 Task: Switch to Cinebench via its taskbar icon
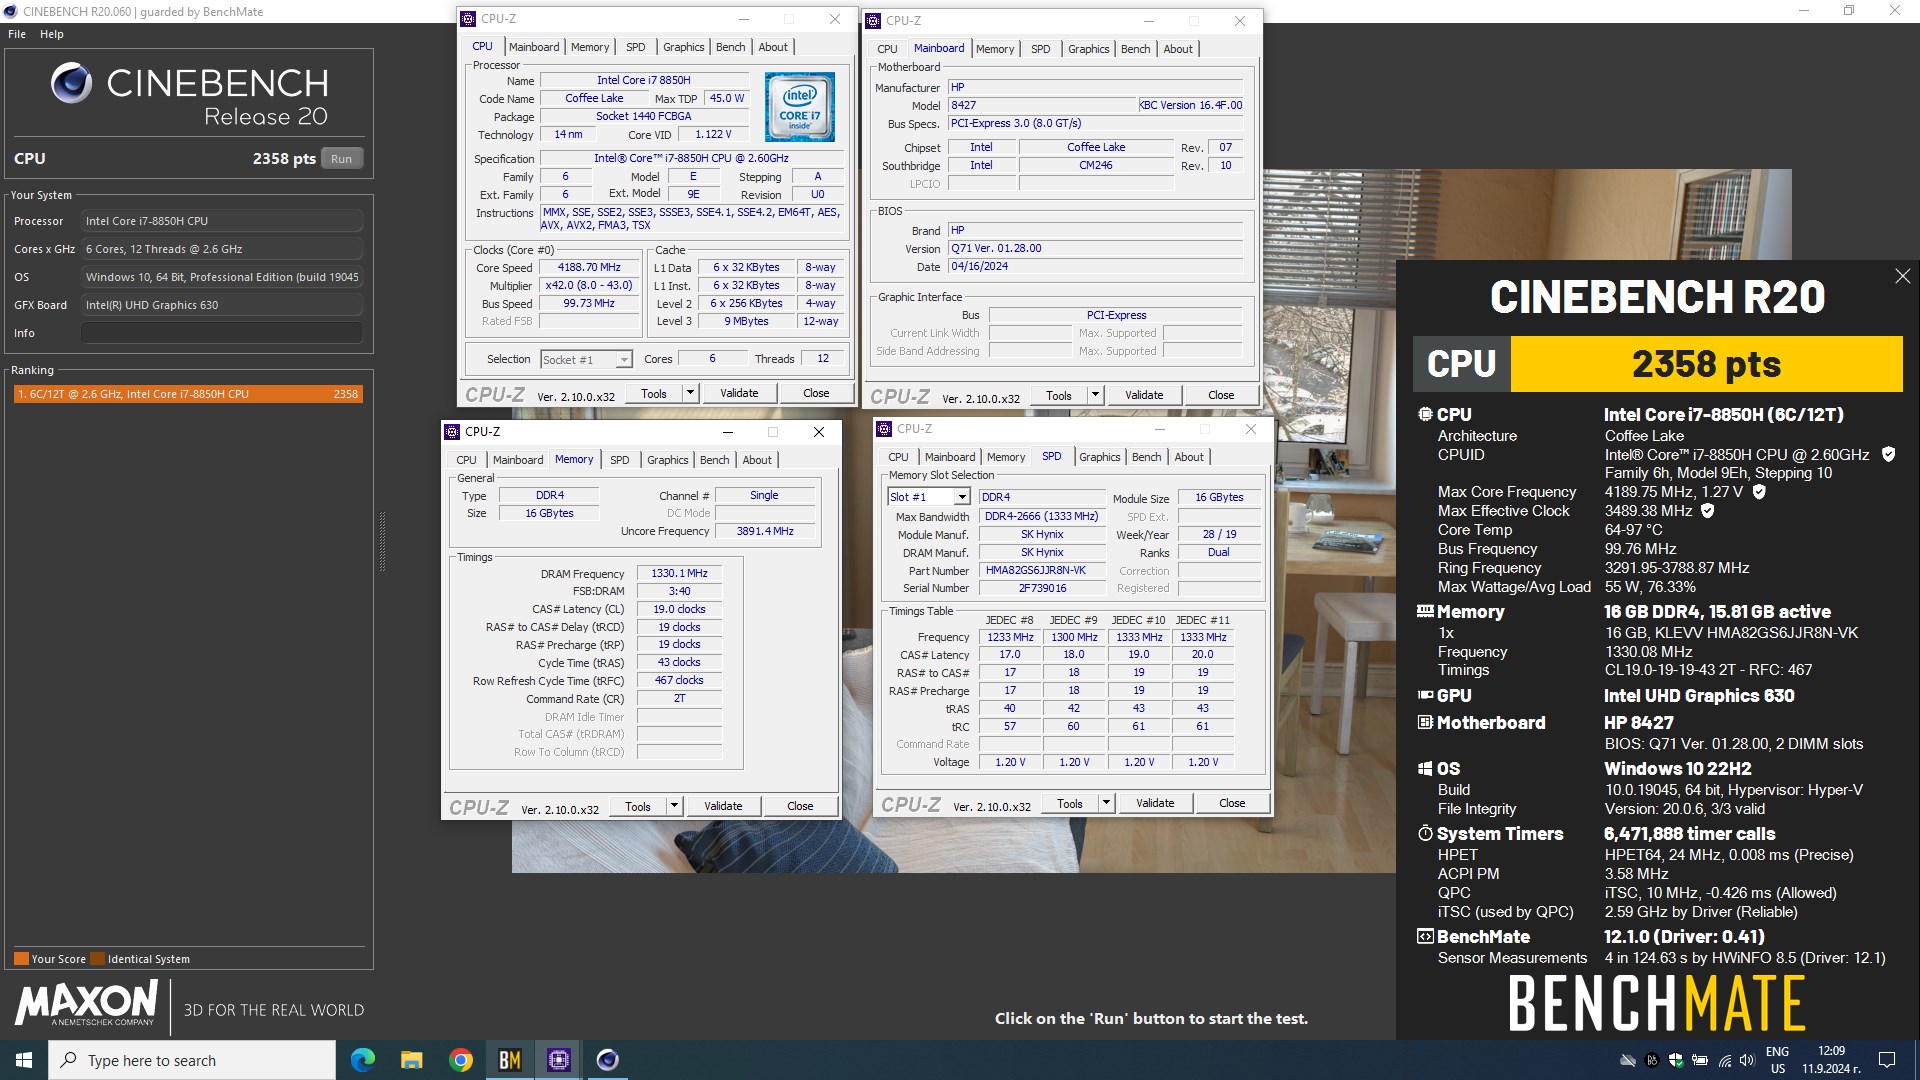pyautogui.click(x=607, y=1060)
